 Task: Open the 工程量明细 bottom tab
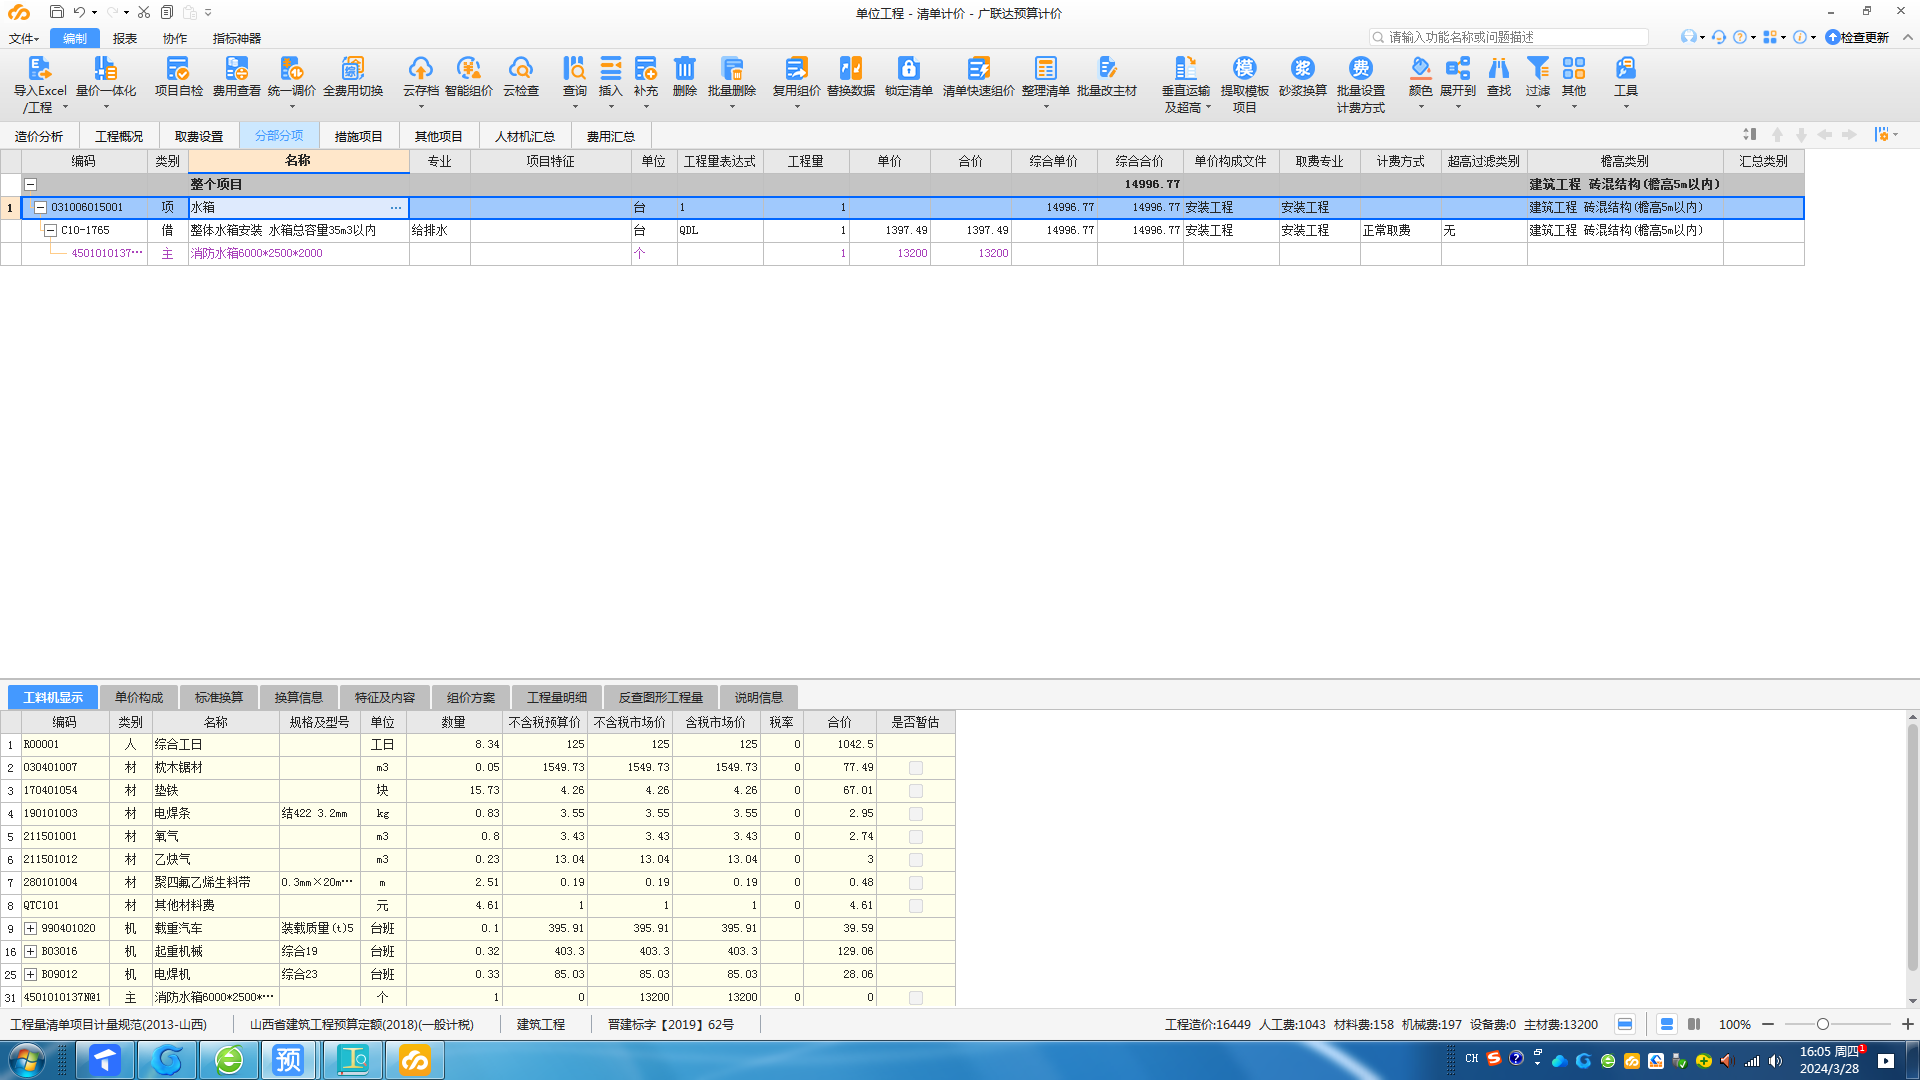(556, 698)
